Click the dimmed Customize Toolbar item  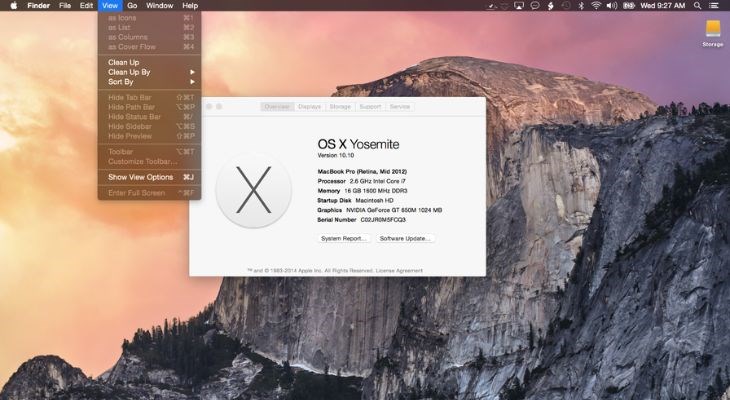point(149,162)
